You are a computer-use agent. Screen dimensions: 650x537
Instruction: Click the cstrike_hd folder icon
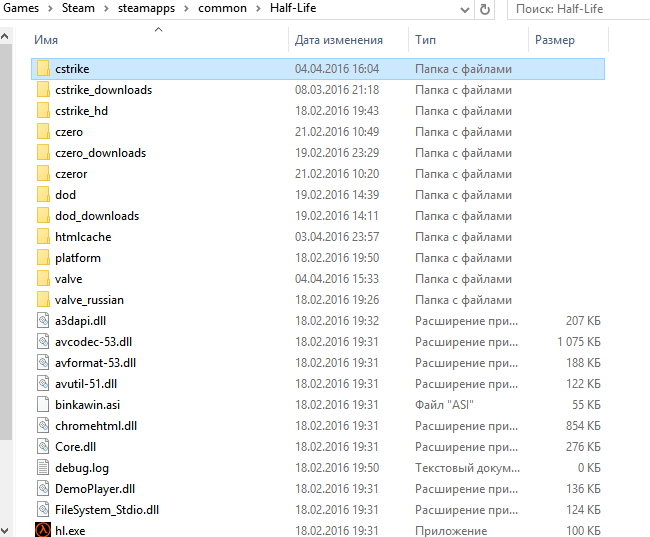(x=43, y=111)
